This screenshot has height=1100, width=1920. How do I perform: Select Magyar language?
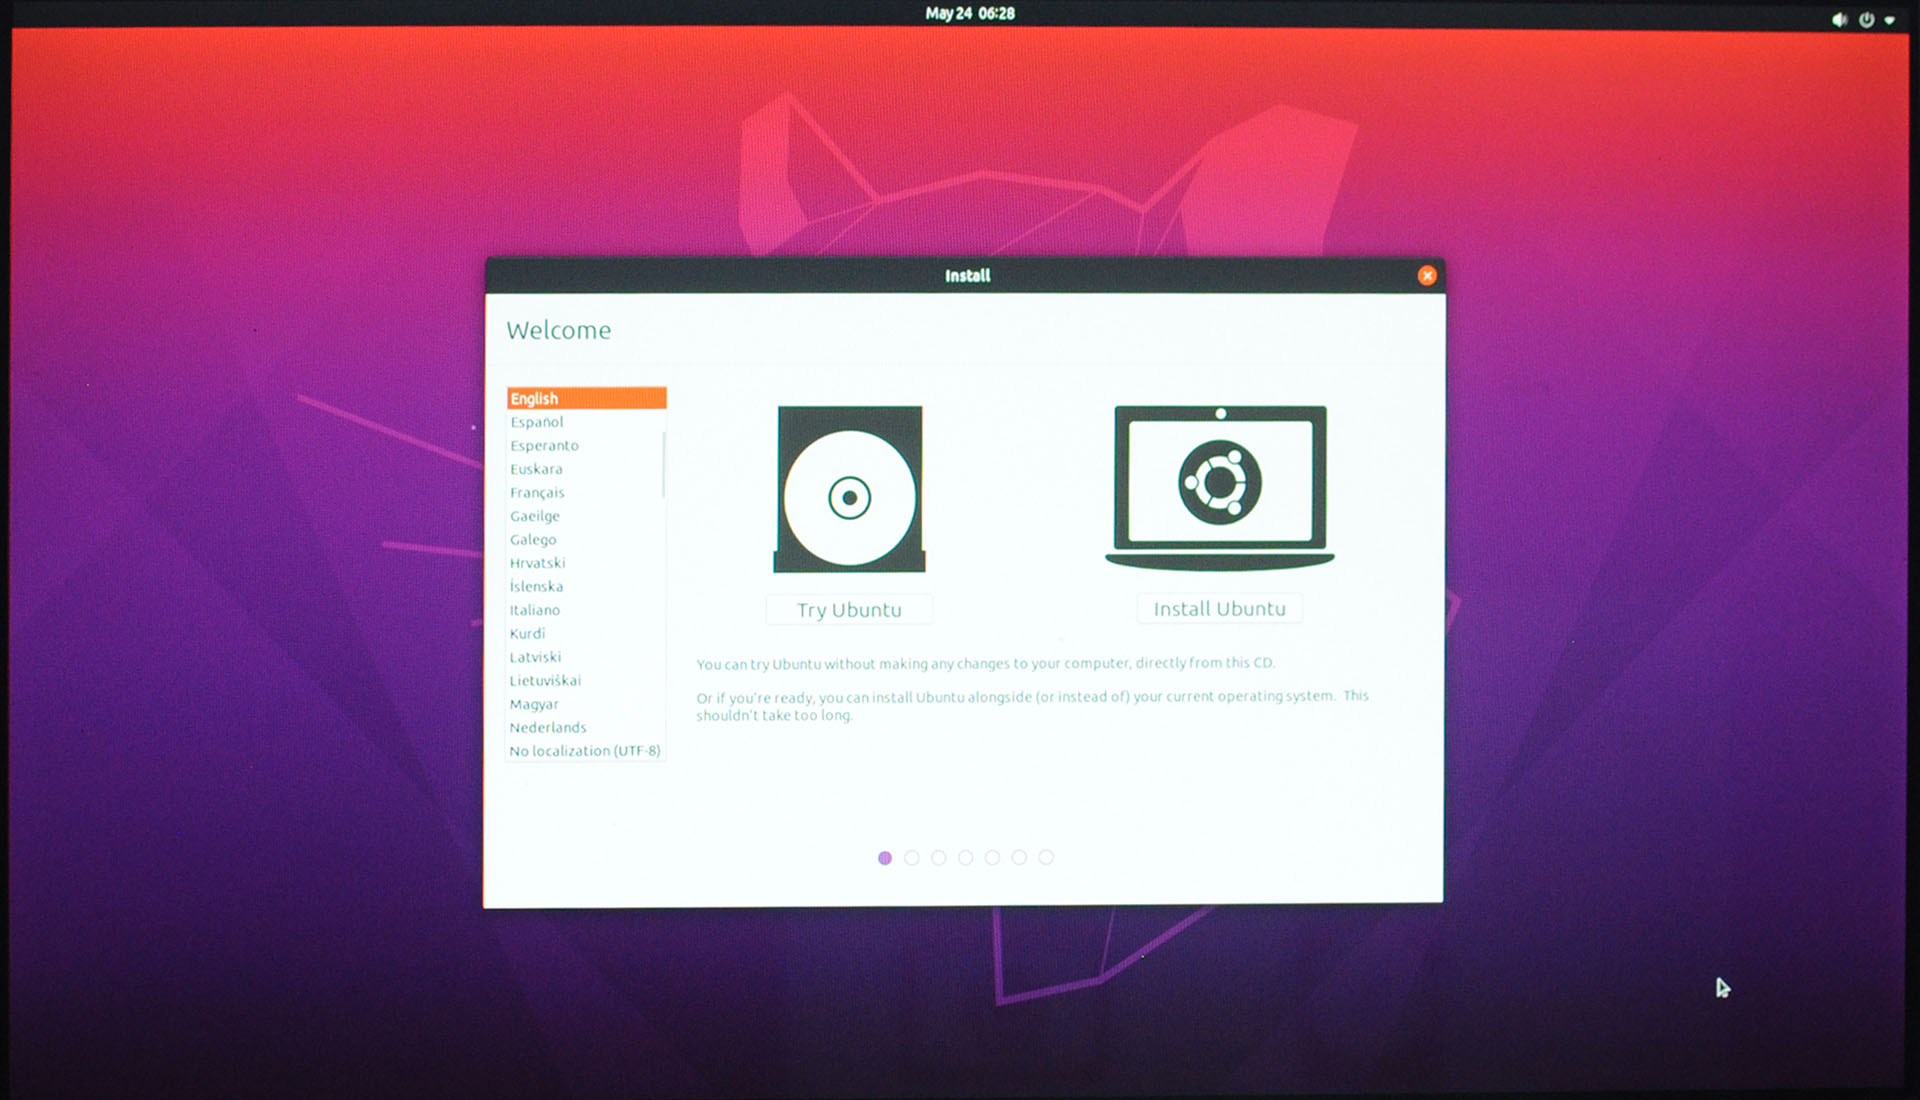[584, 704]
